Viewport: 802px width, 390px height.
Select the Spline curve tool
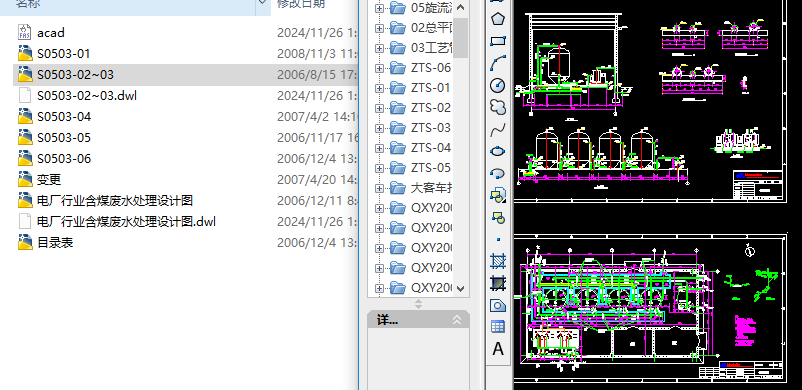coord(498,130)
